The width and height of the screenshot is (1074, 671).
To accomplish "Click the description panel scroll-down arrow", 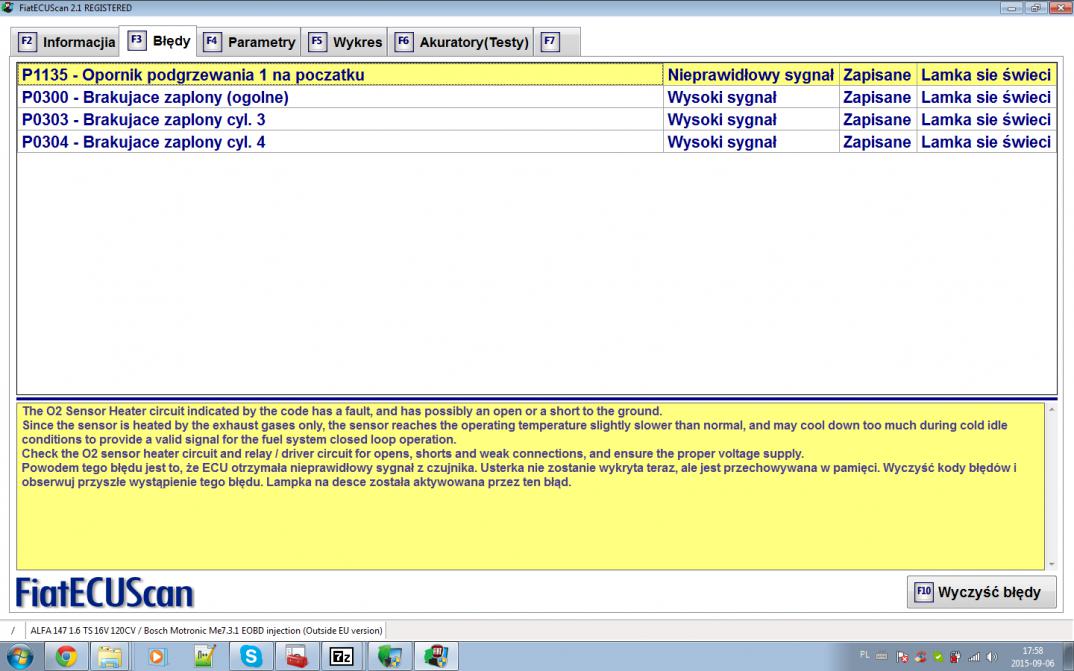I will coord(1051,564).
